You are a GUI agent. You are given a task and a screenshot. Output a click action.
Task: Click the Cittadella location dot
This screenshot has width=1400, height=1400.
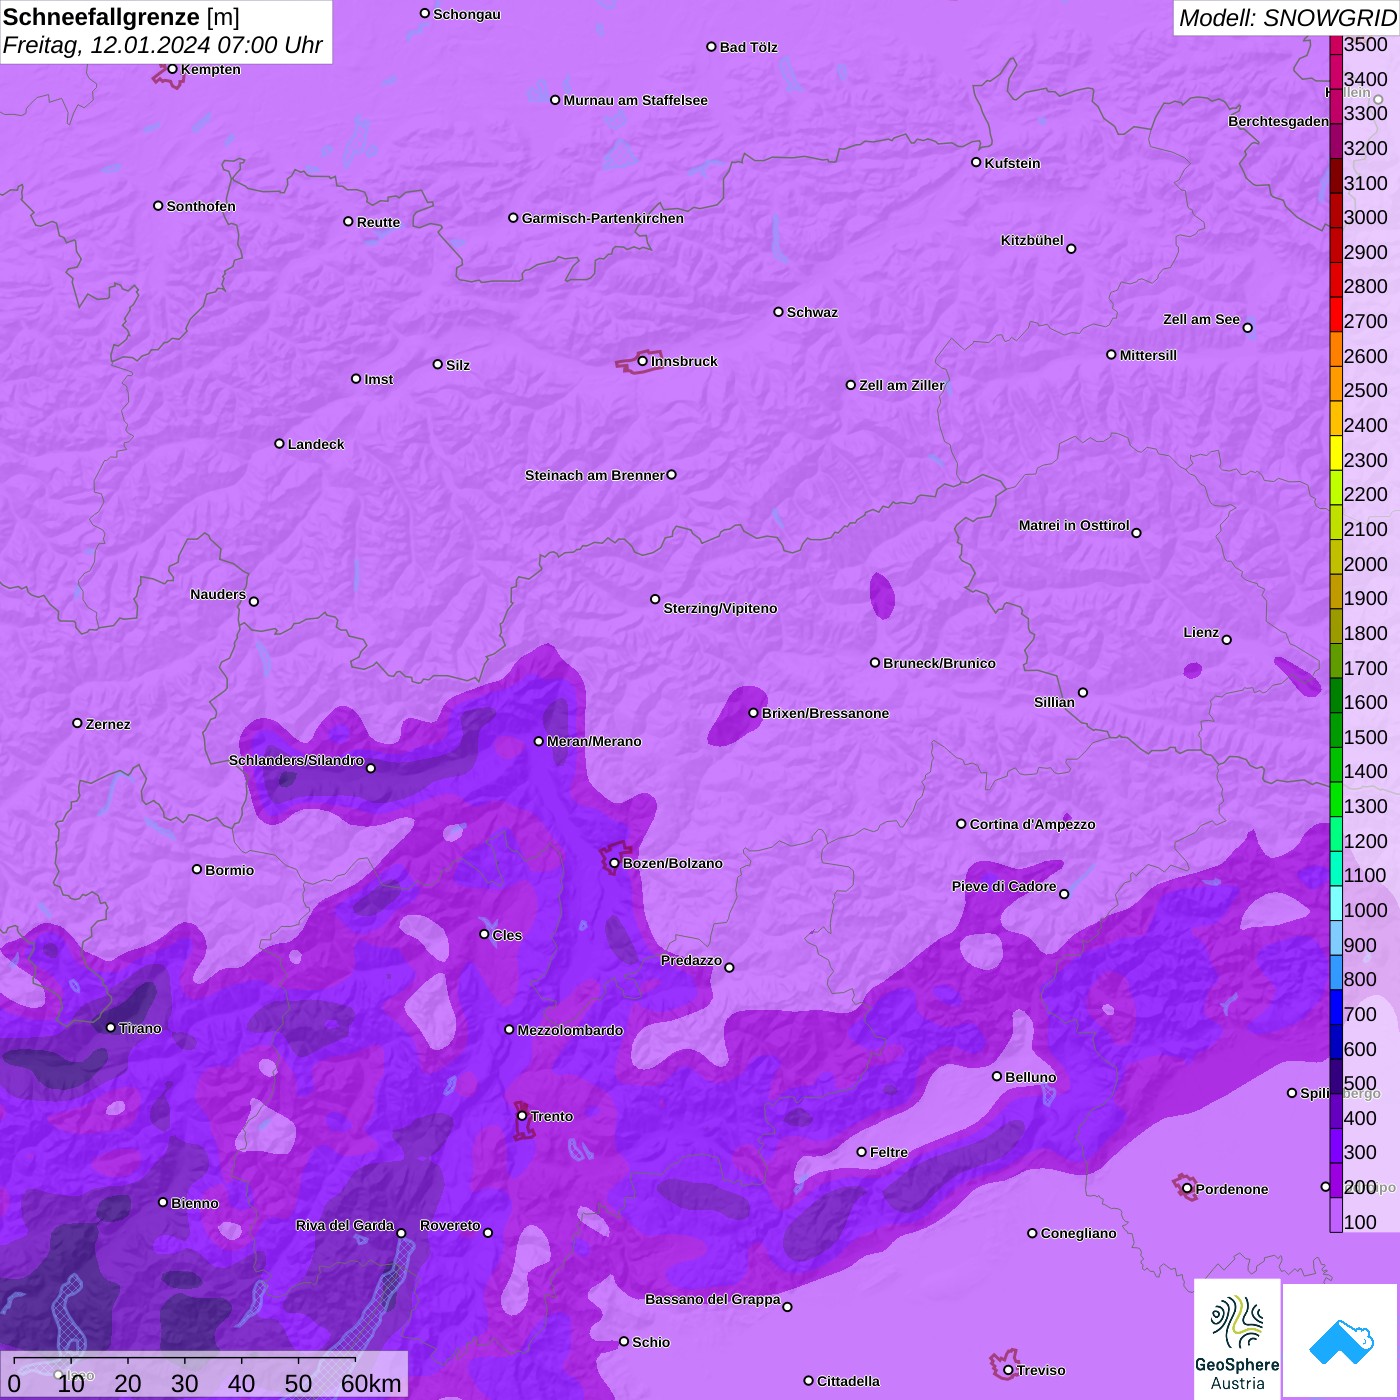tap(809, 1381)
